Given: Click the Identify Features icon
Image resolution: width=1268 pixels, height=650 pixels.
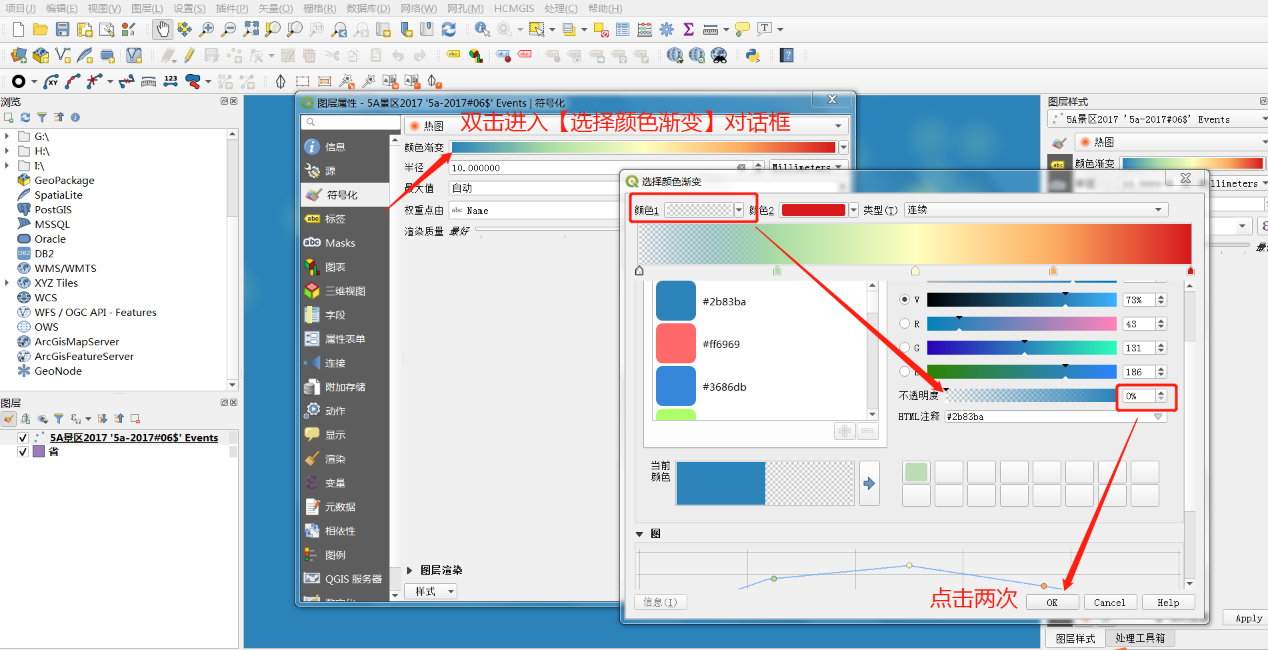Looking at the screenshot, I should point(482,30).
